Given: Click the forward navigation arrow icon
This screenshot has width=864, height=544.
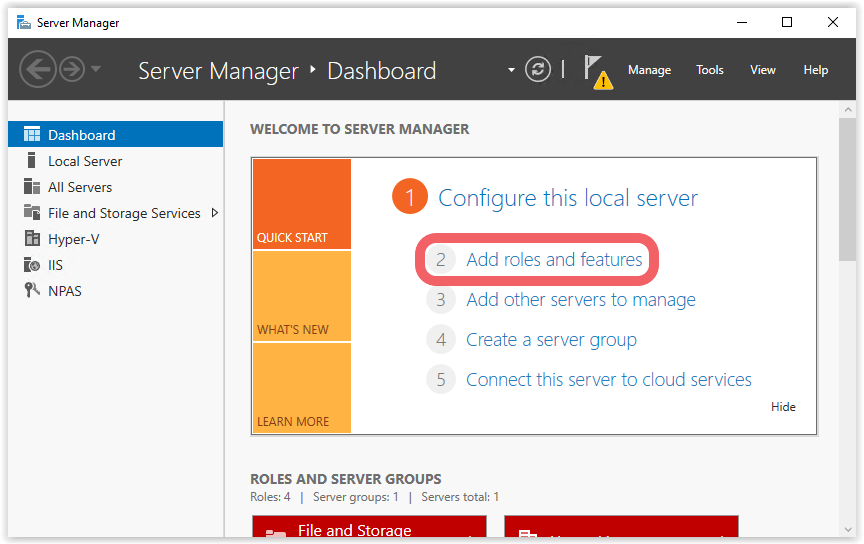Looking at the screenshot, I should tap(72, 69).
